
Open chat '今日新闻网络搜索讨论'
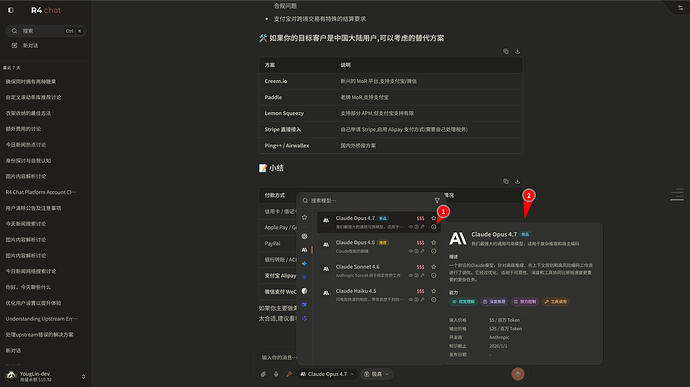click(x=31, y=271)
